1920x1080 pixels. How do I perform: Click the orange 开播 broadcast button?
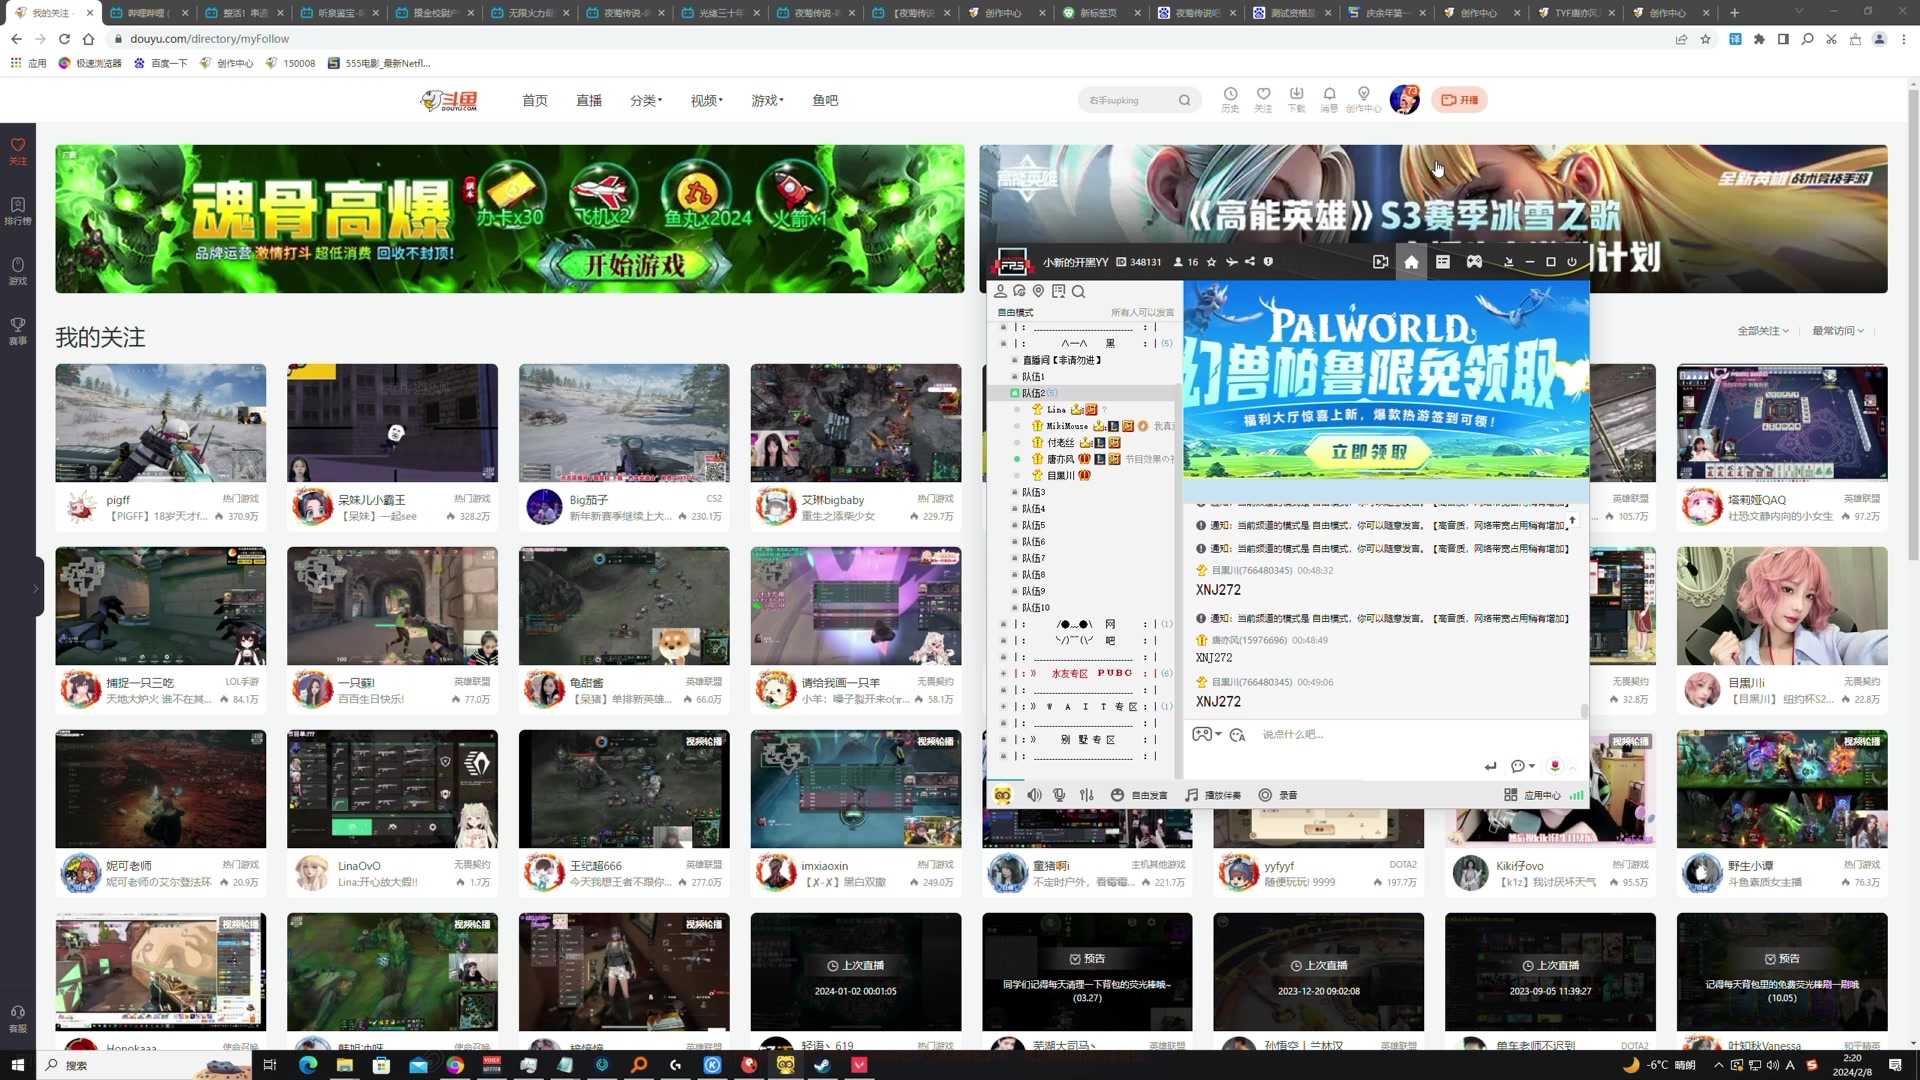1459,99
